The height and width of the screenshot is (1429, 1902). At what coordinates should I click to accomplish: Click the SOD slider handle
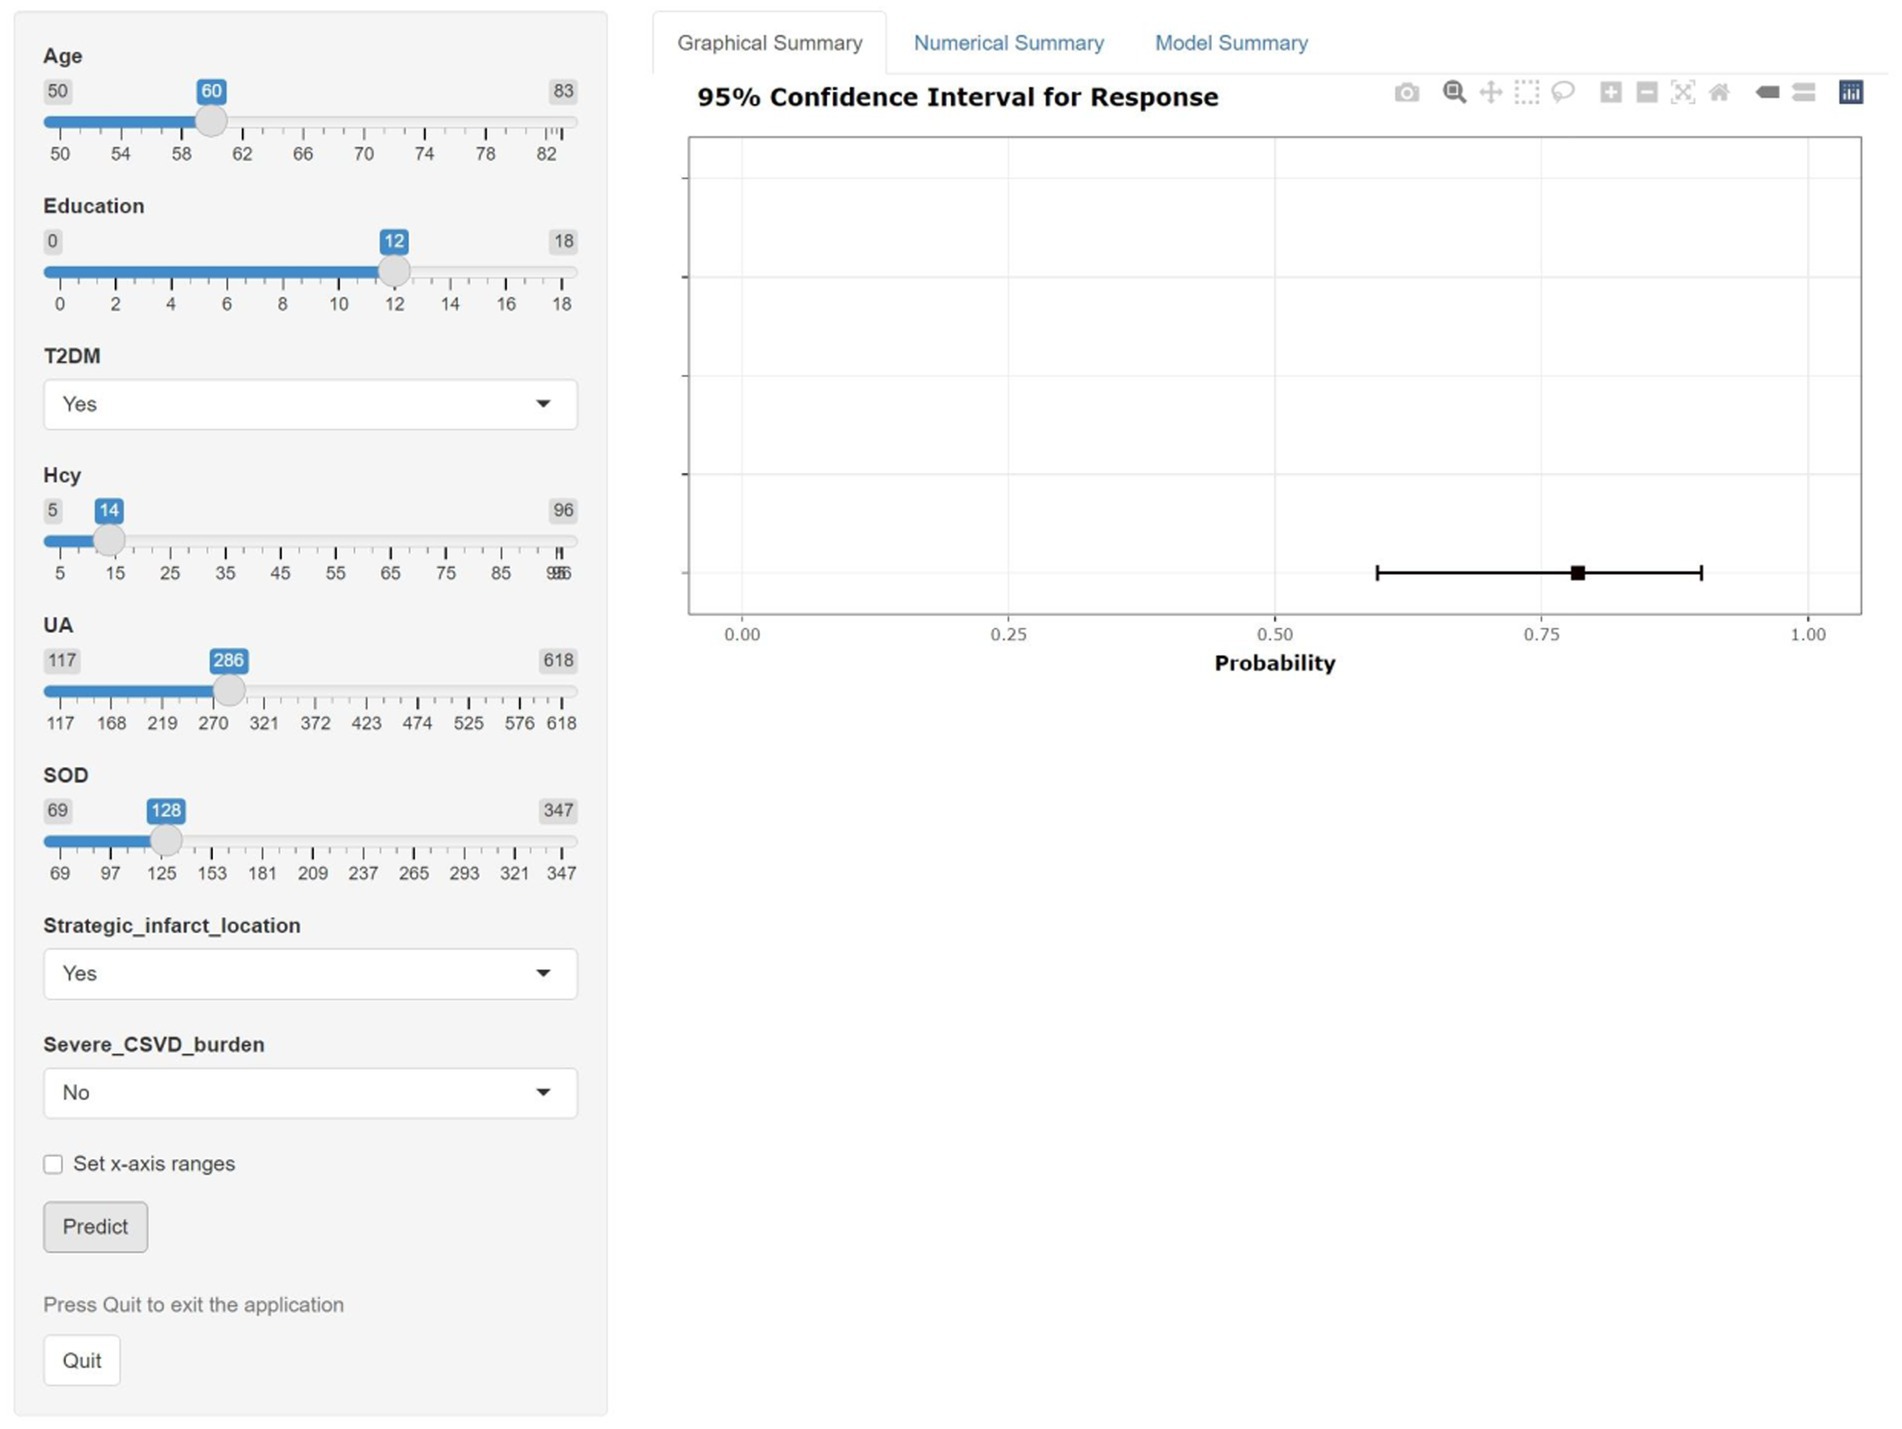click(166, 840)
